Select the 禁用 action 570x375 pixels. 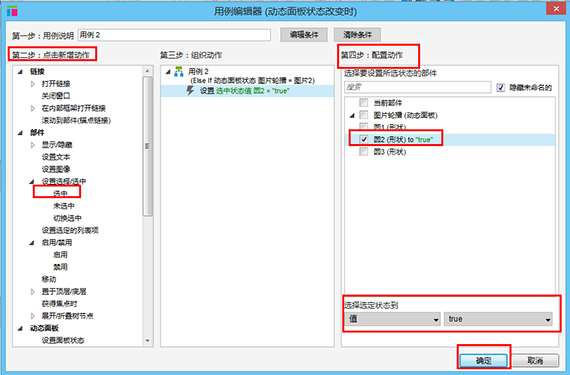(60, 267)
